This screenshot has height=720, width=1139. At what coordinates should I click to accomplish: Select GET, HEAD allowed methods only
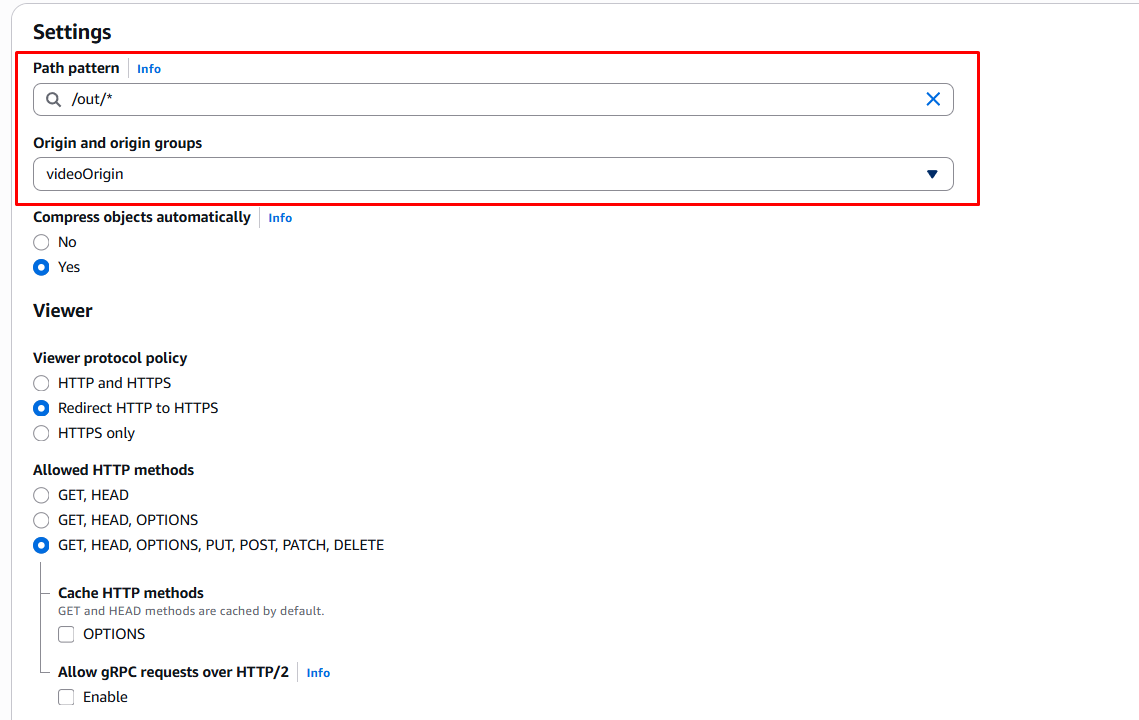click(41, 495)
